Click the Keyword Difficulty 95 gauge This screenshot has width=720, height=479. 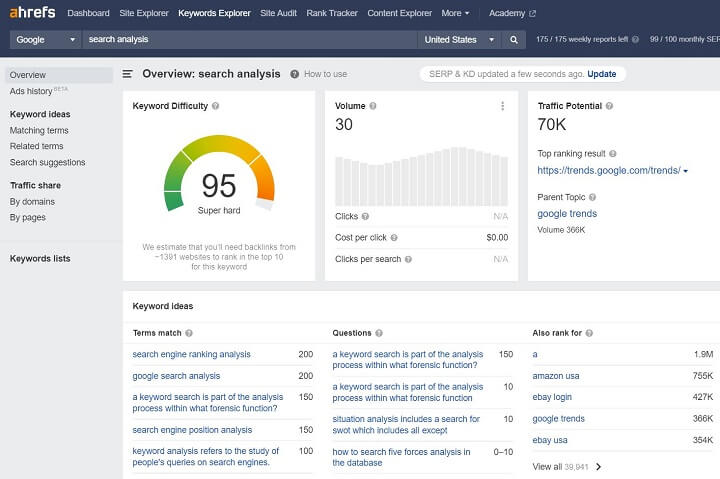[219, 175]
